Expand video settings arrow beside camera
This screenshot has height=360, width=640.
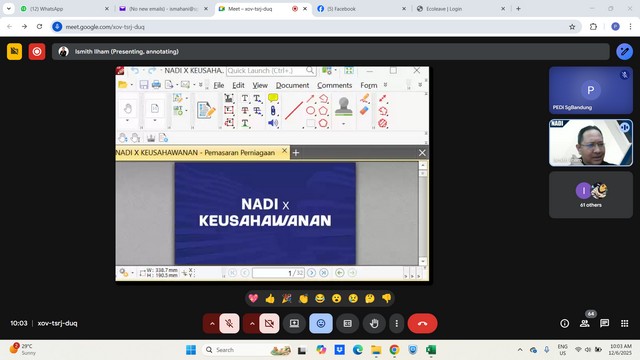point(252,323)
